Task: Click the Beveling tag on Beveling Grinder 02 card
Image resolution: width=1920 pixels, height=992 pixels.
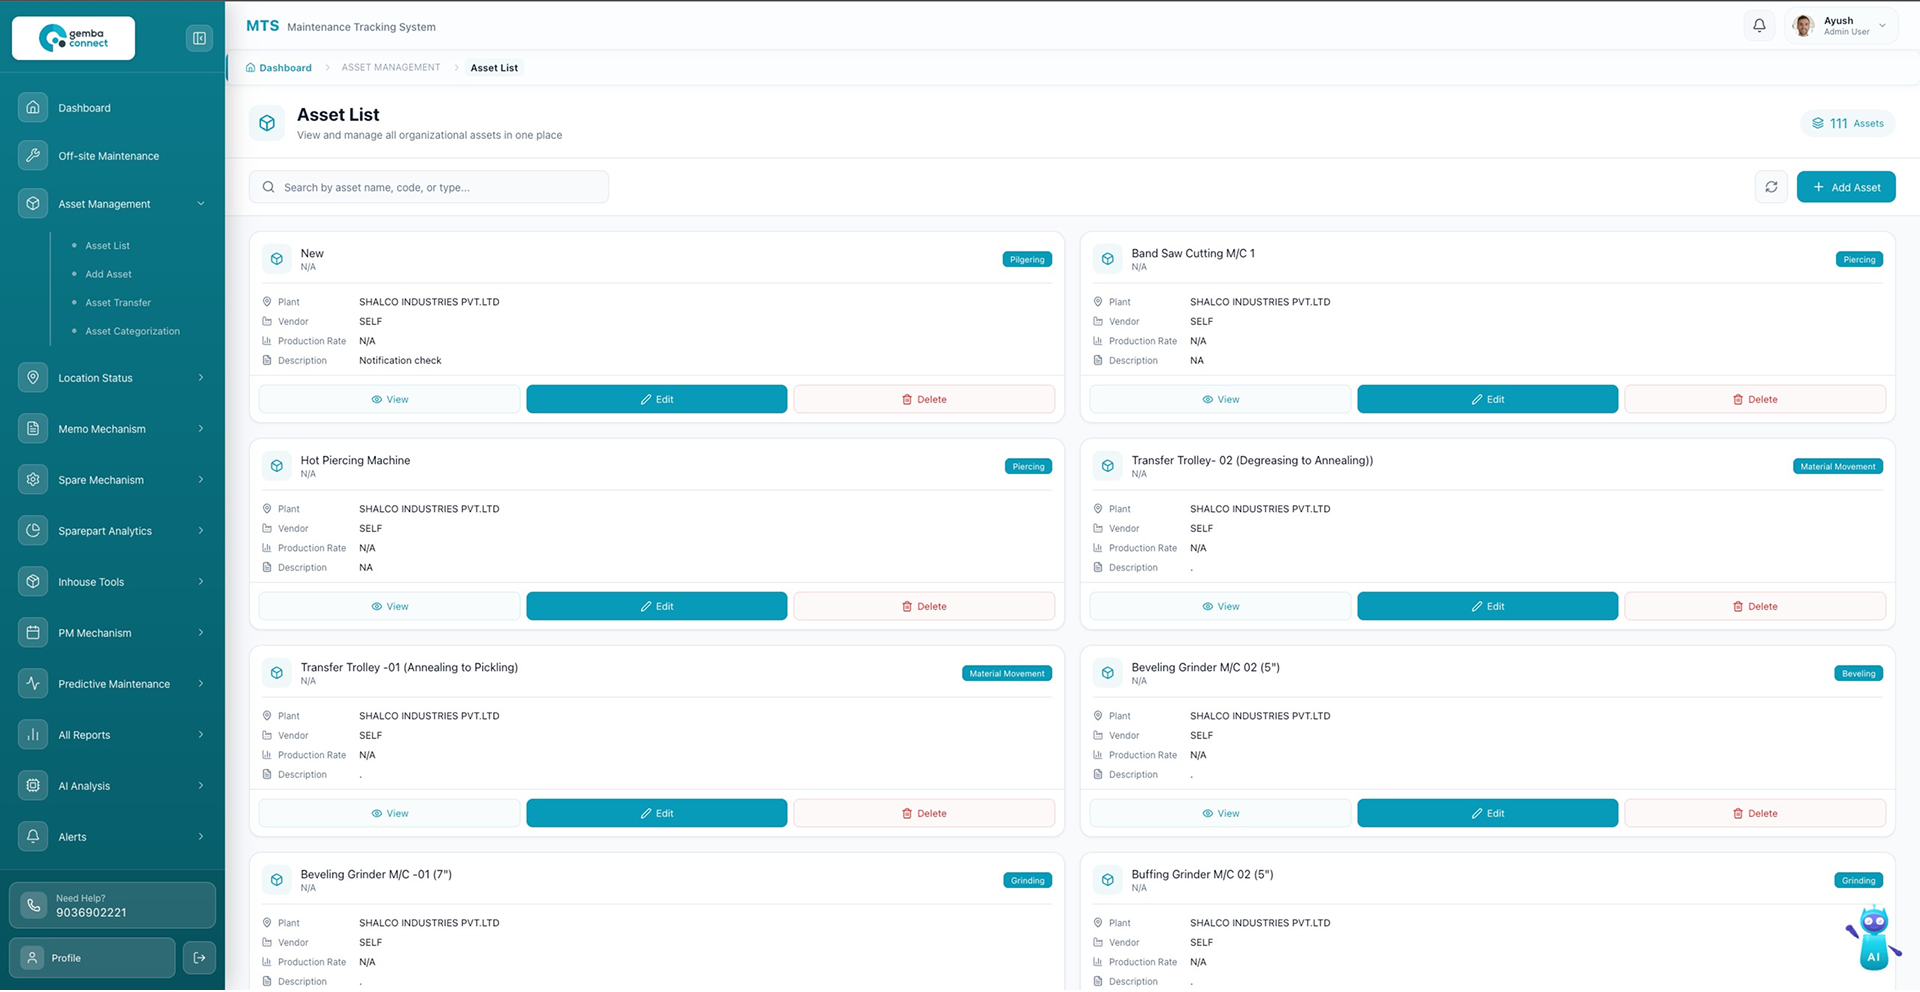Action: [x=1859, y=673]
